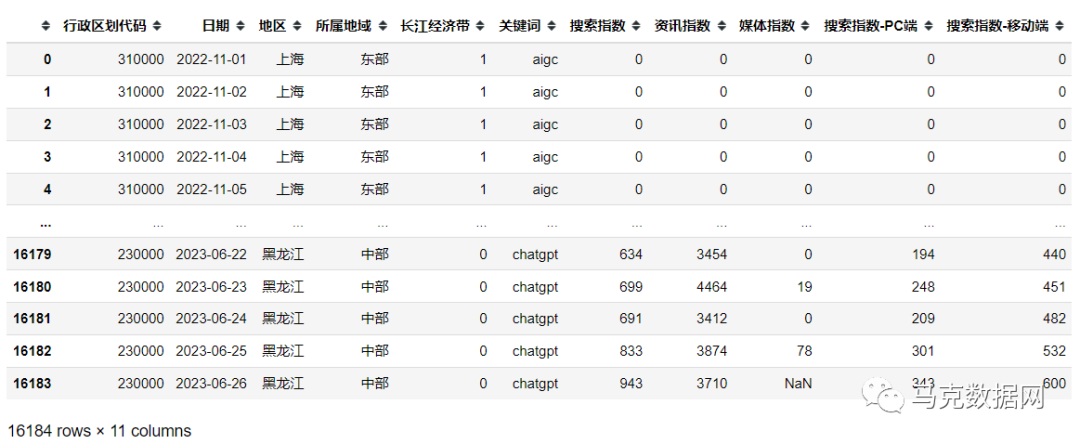Click date cell 2023-06-24

pos(211,319)
